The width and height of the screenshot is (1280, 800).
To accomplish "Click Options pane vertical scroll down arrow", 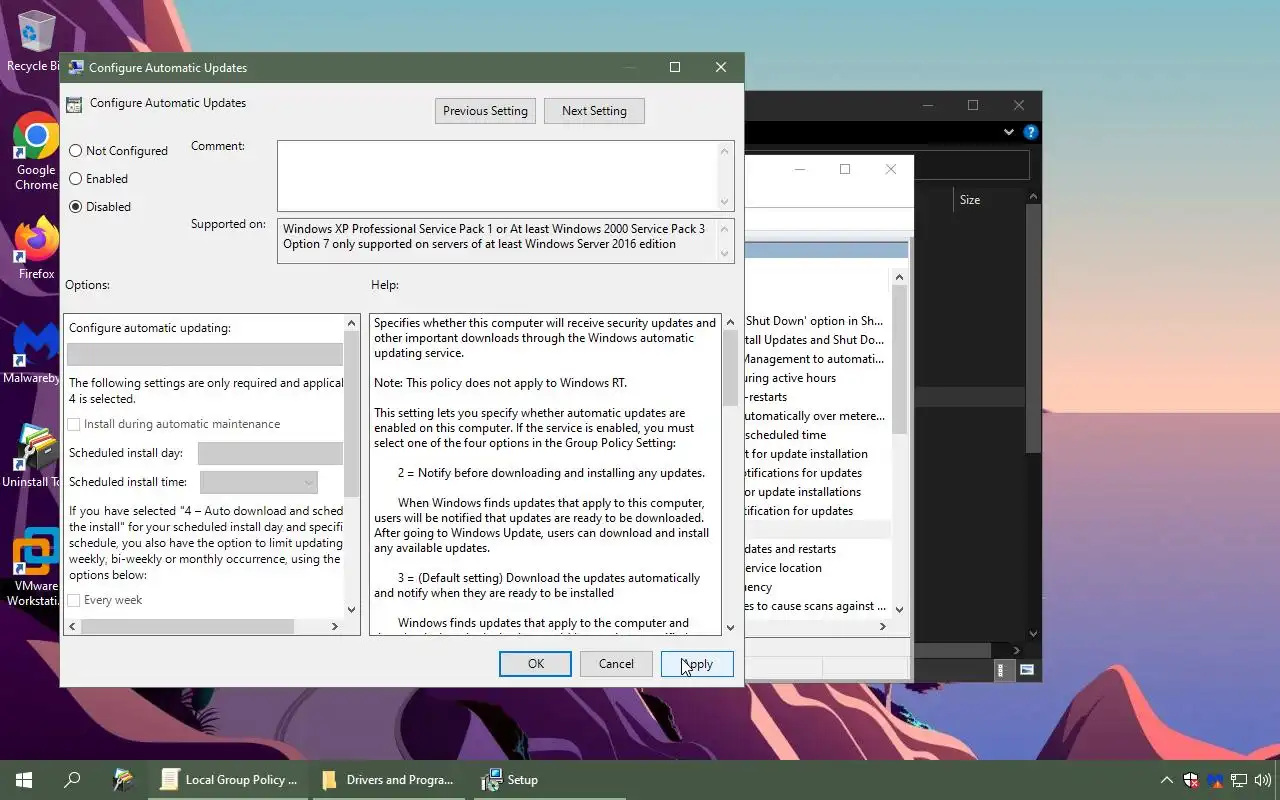I will click(x=351, y=609).
